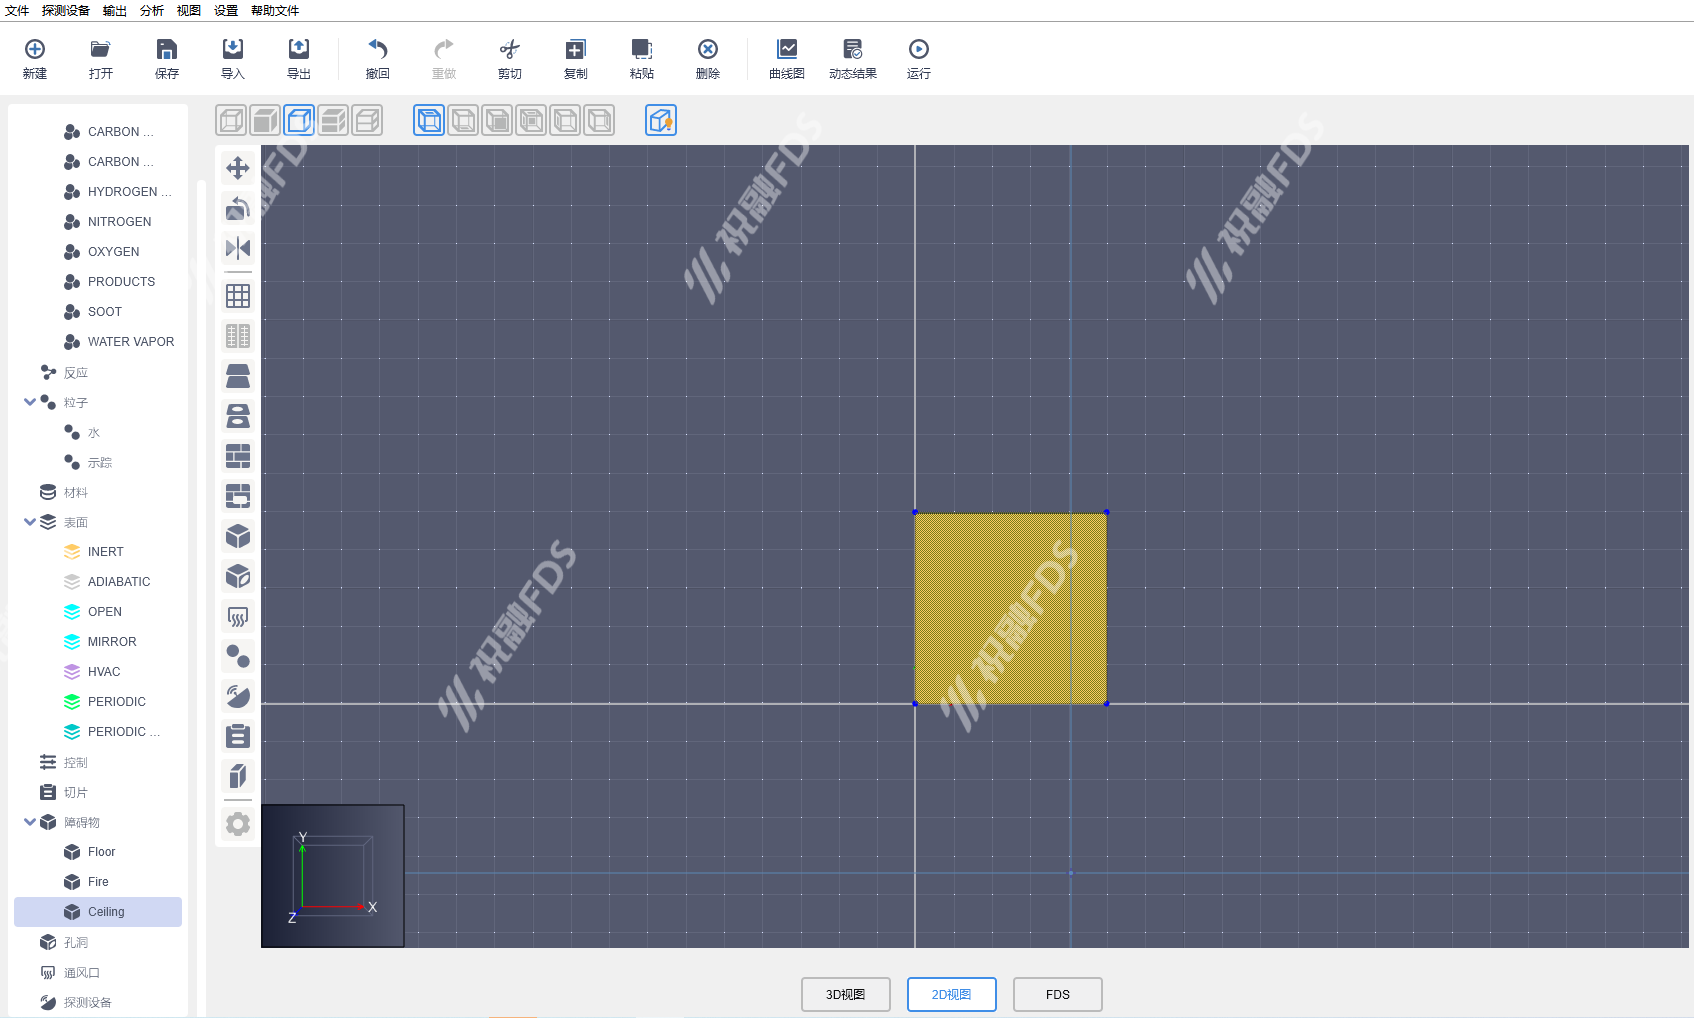Open the FDS view button

coord(1057,994)
